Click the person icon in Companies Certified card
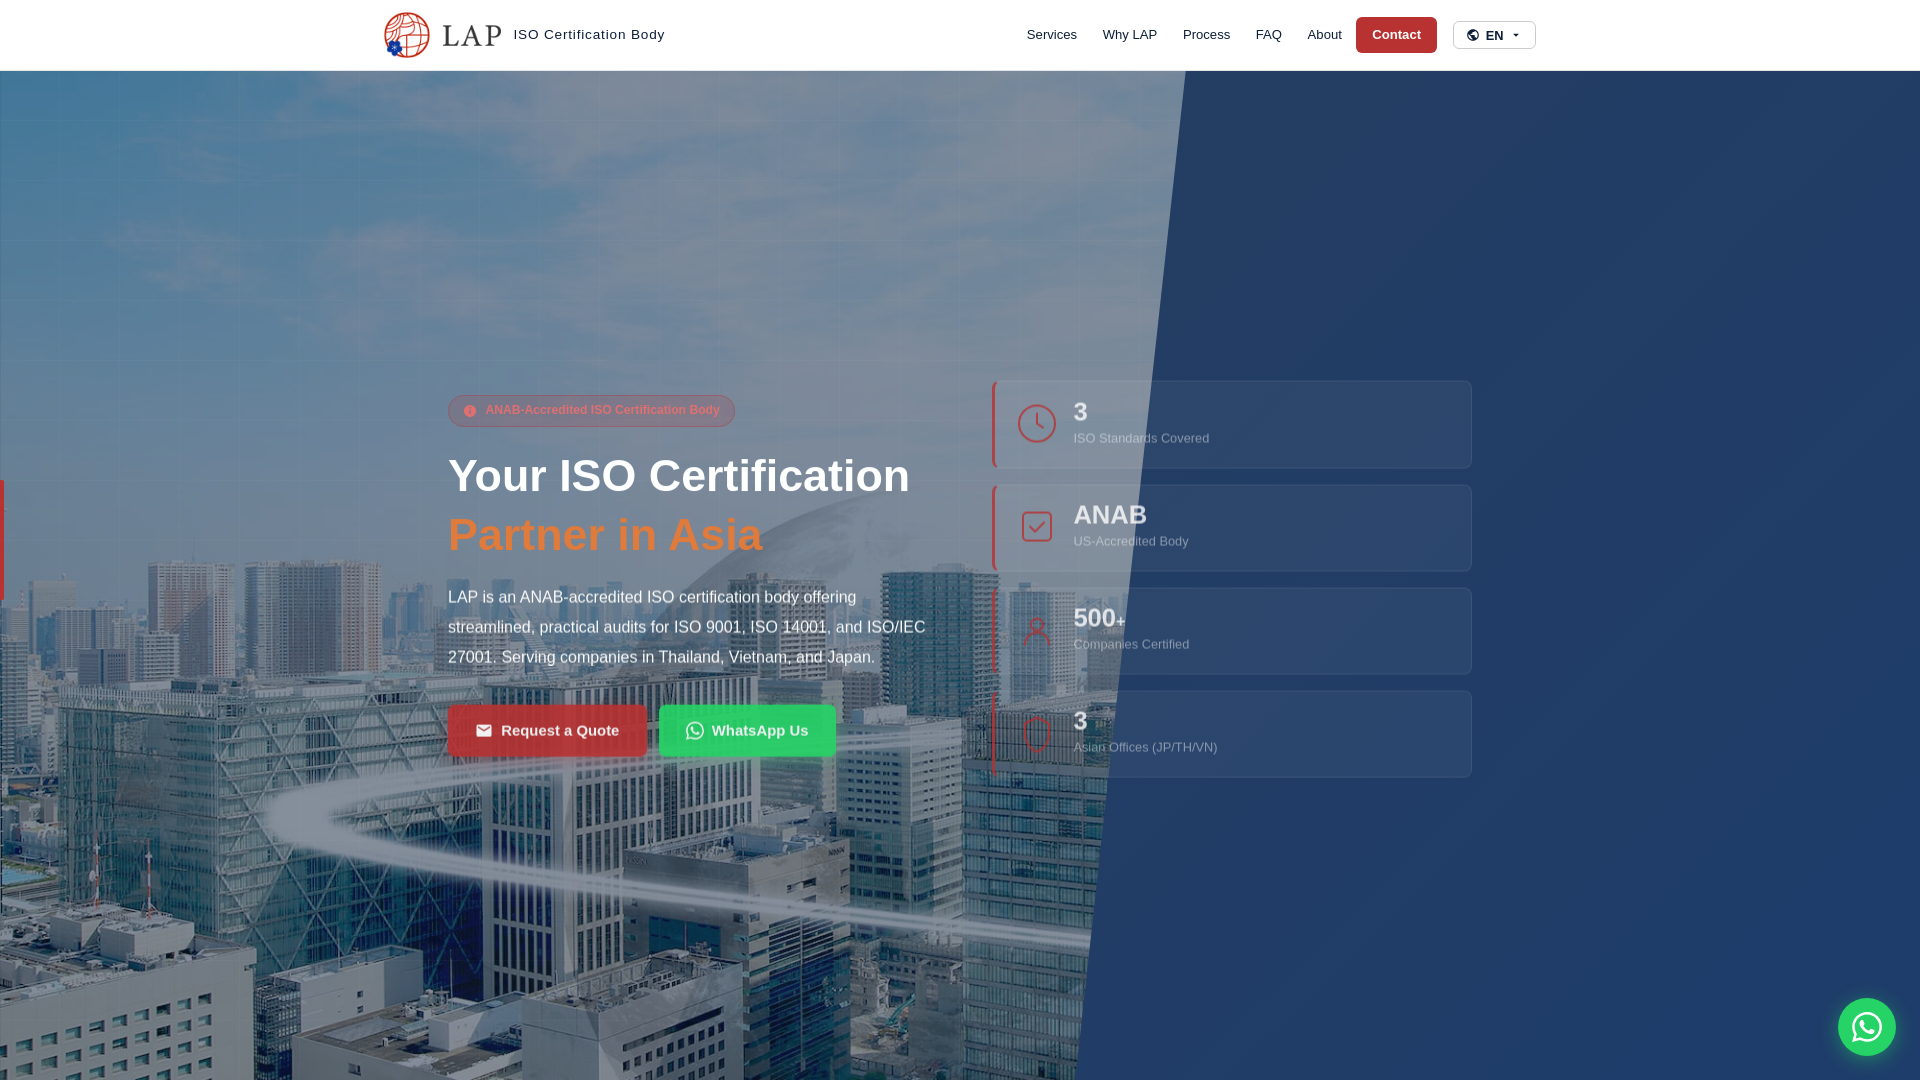This screenshot has width=1920, height=1080. 1037,631
